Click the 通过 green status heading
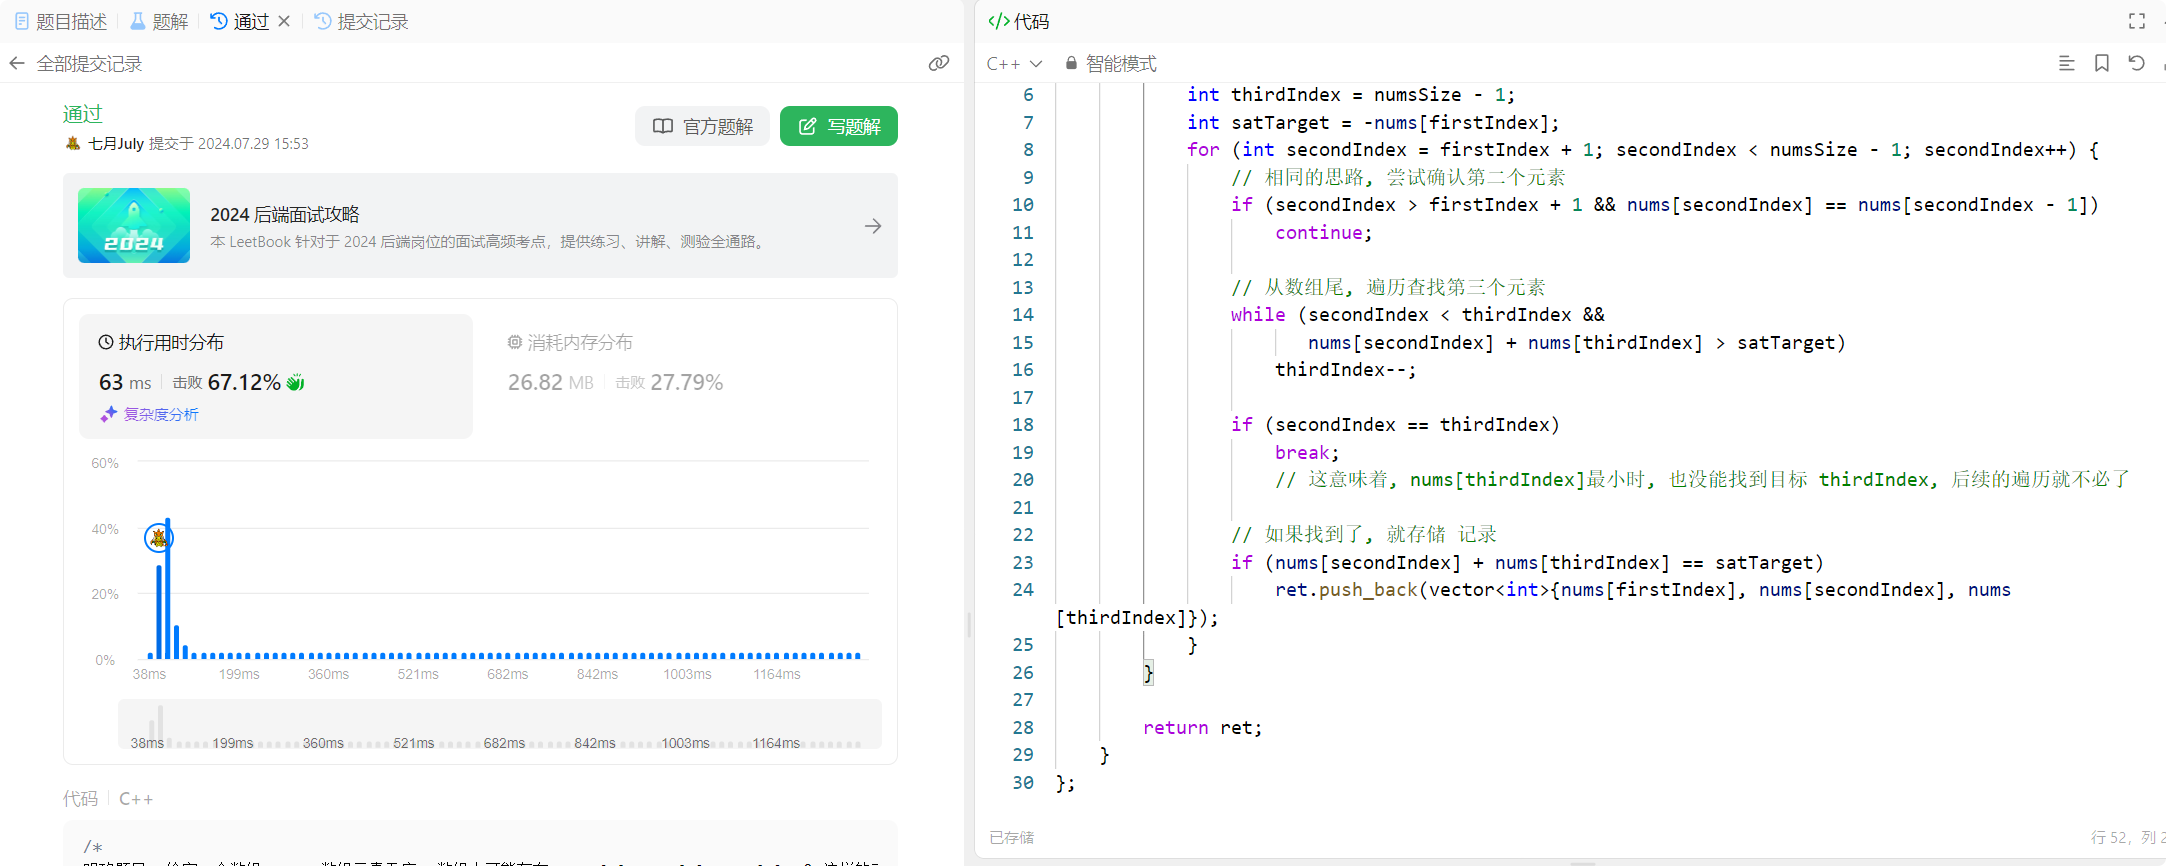2166x866 pixels. (x=83, y=113)
